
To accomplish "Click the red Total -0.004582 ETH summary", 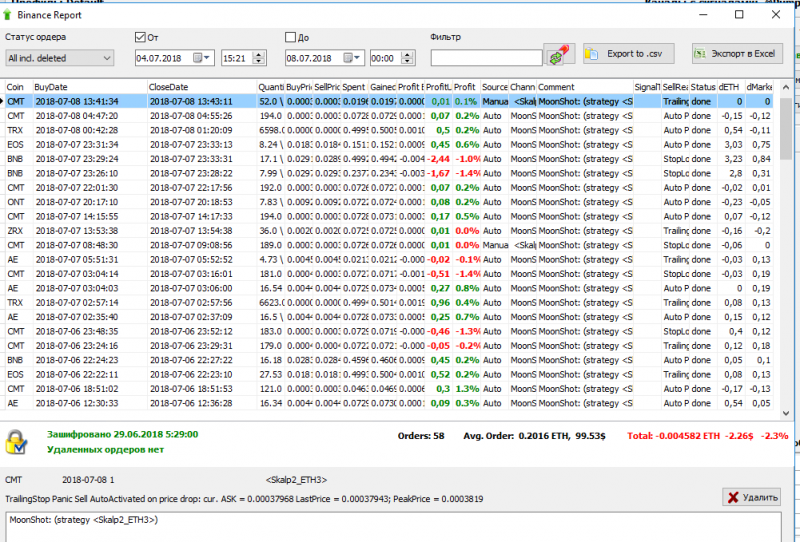I will coord(708,436).
